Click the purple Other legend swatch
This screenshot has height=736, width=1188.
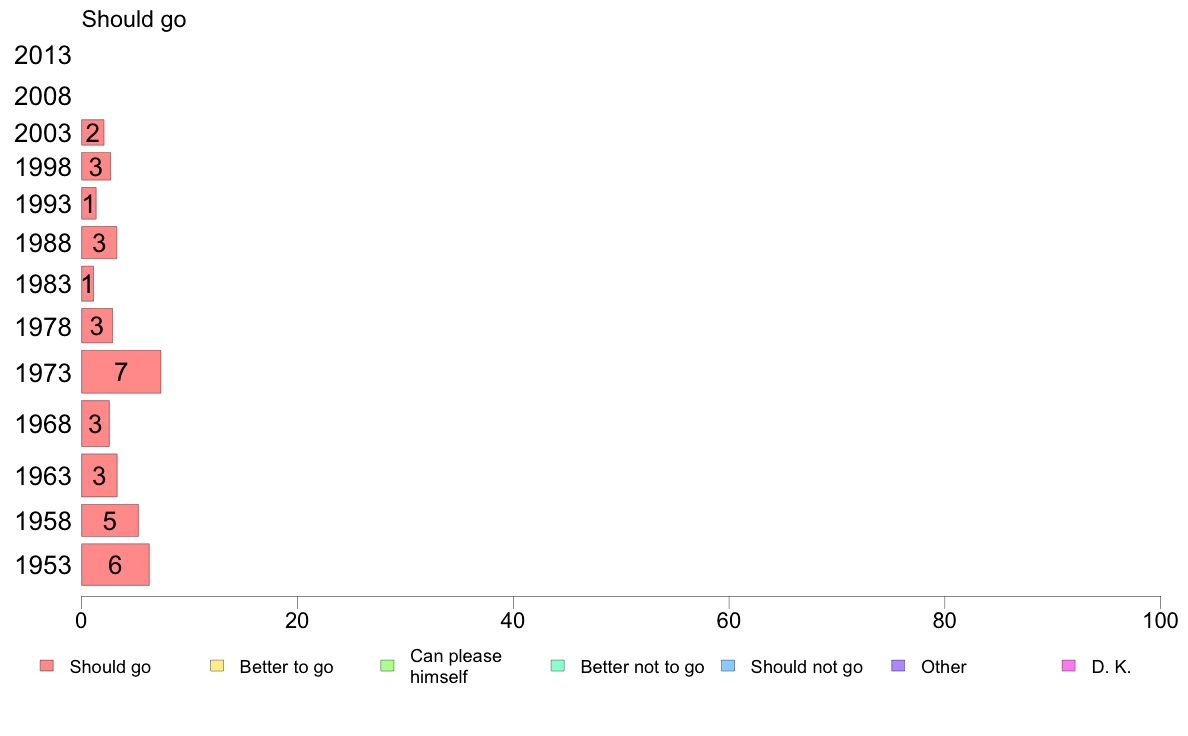tap(898, 666)
